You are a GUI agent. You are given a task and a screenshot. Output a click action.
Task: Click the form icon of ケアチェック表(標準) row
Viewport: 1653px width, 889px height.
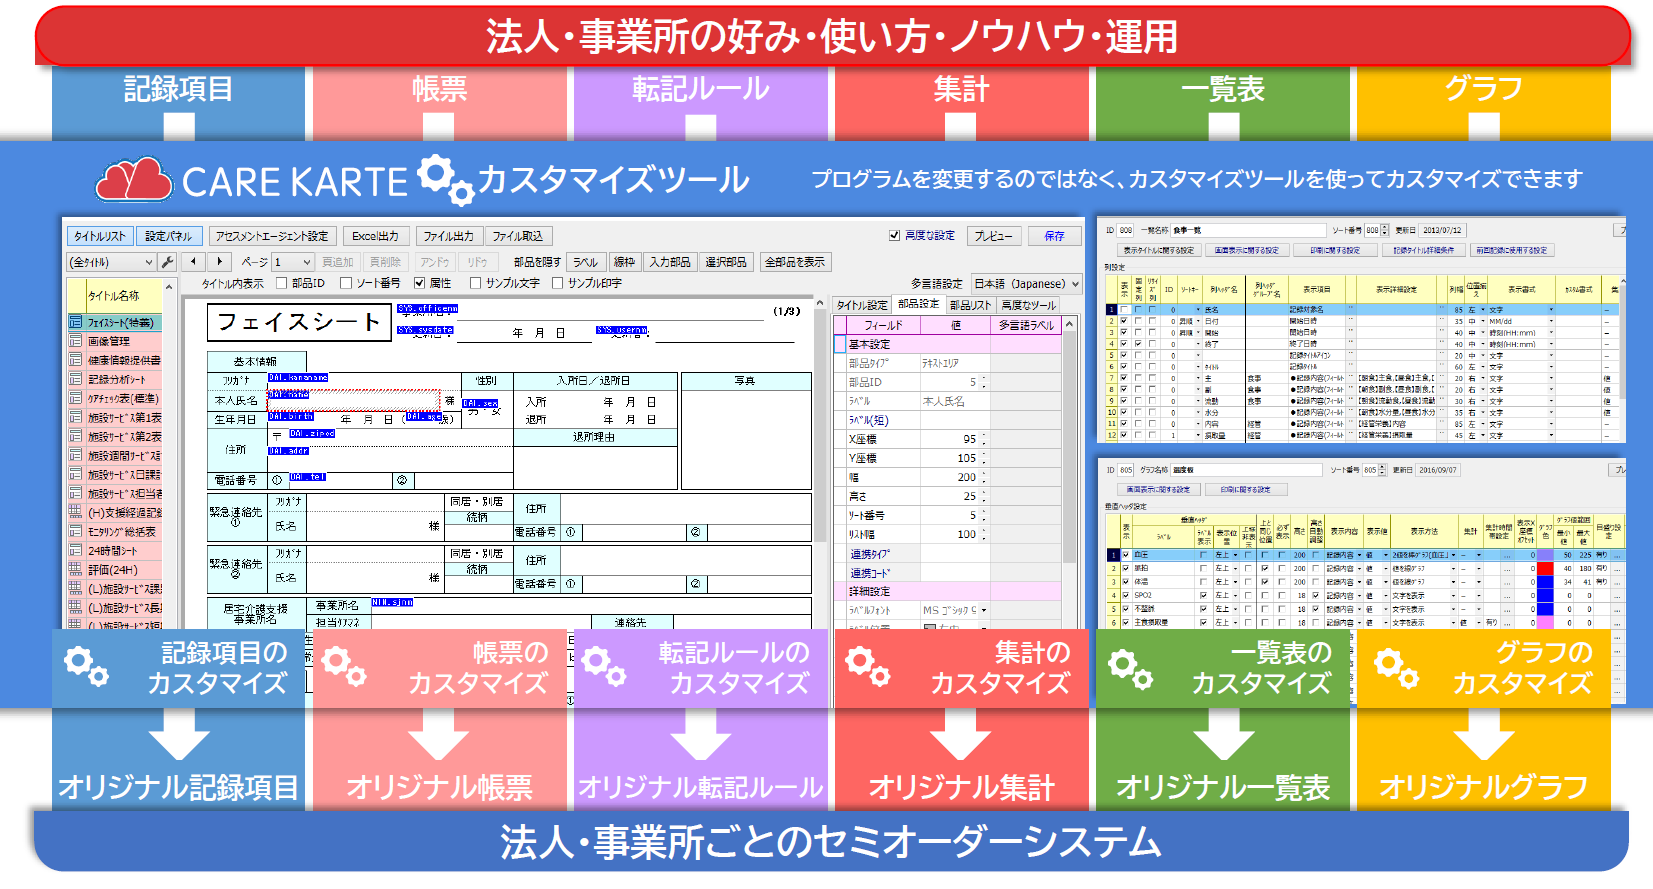[x=76, y=398]
